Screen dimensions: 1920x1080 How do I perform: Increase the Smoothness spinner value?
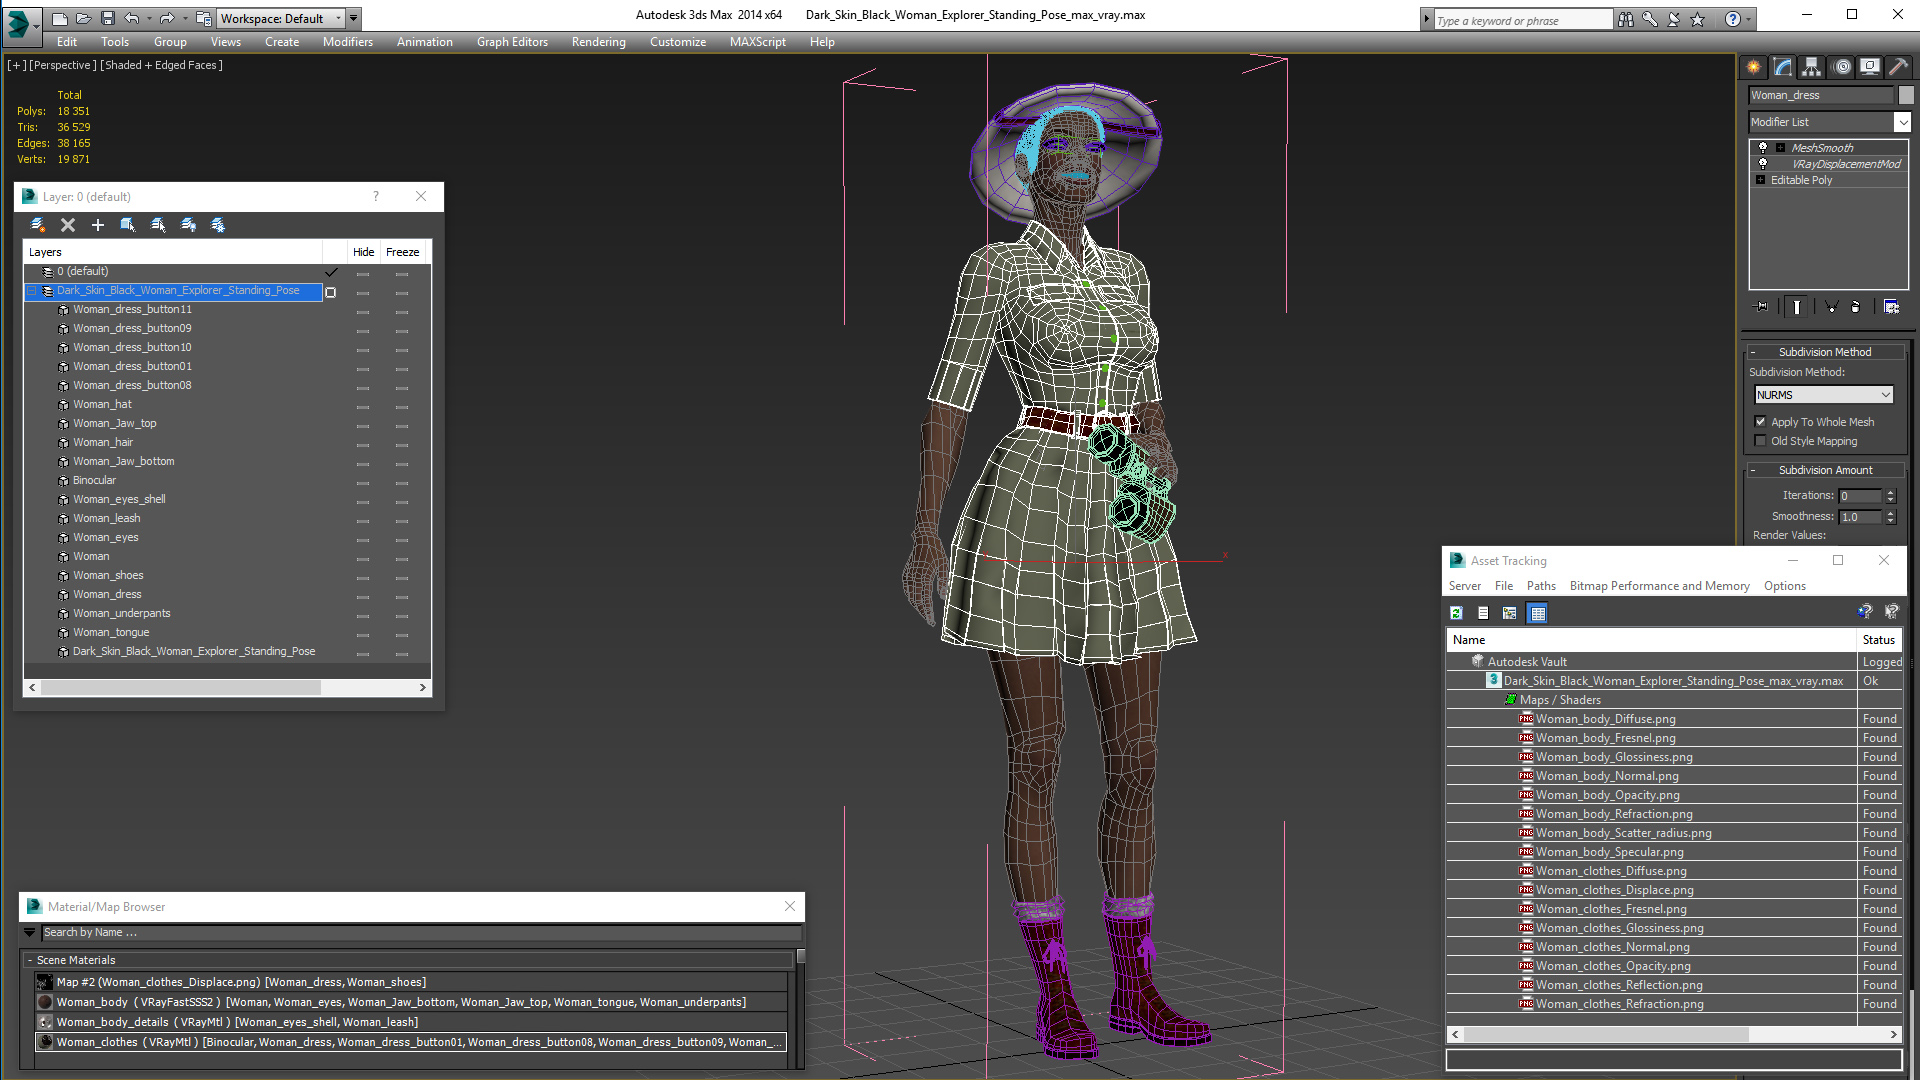pos(1891,513)
